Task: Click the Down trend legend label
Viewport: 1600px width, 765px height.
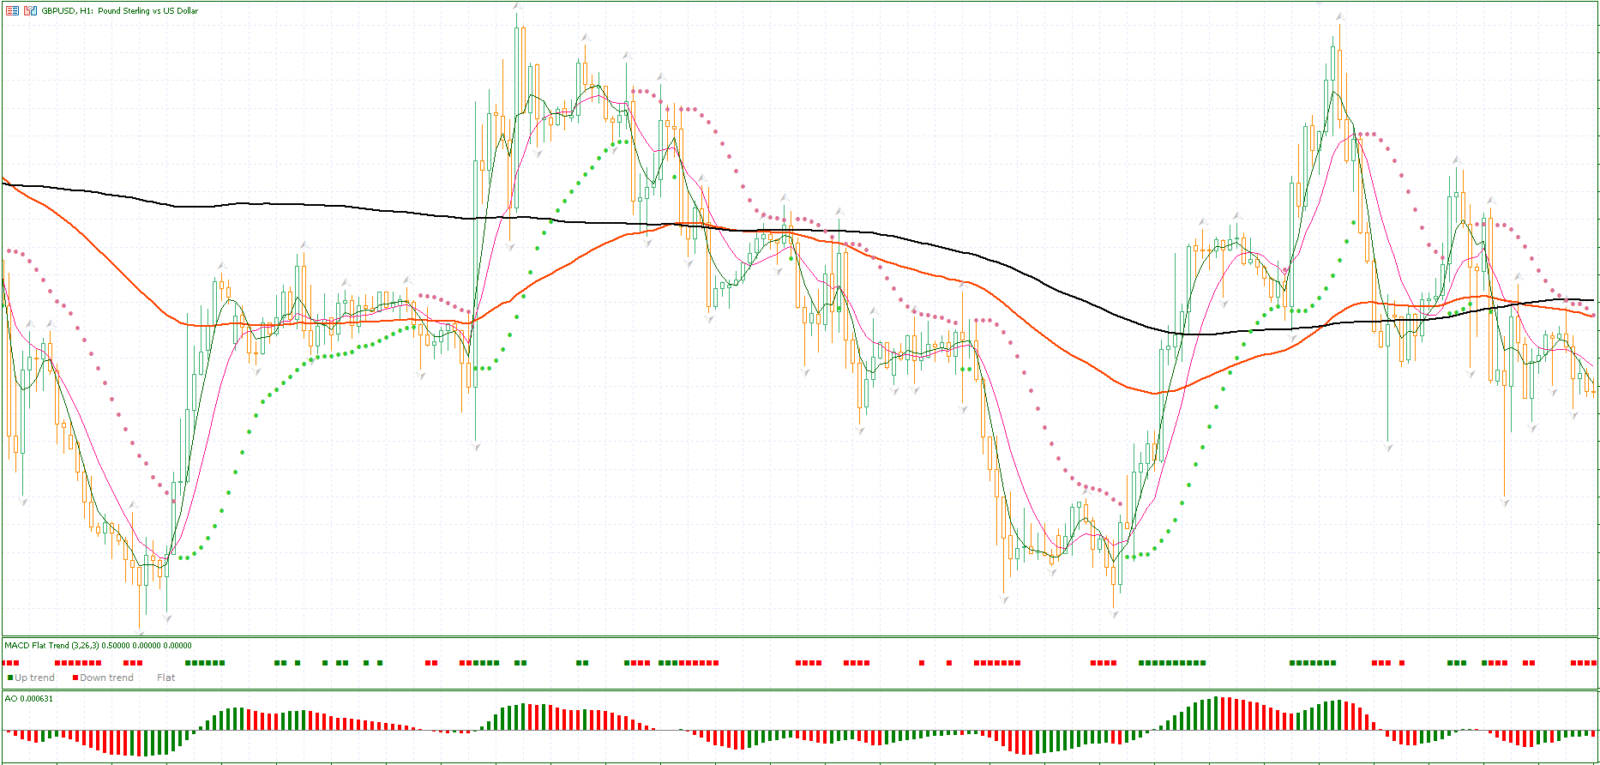Action: [x=106, y=677]
